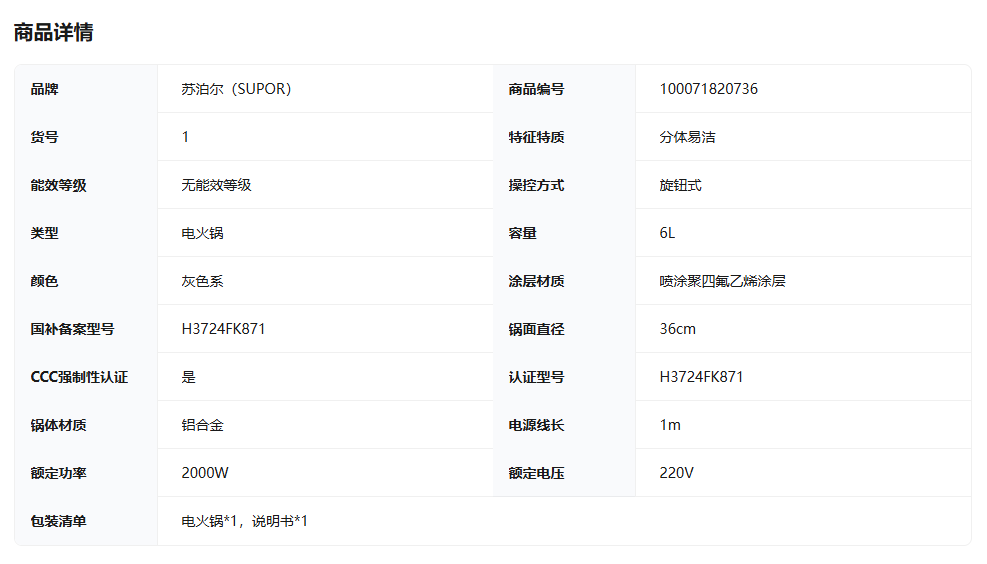Screen dimensions: 987x564
Task: Click the control method value 旋钮式
Action: coord(680,185)
